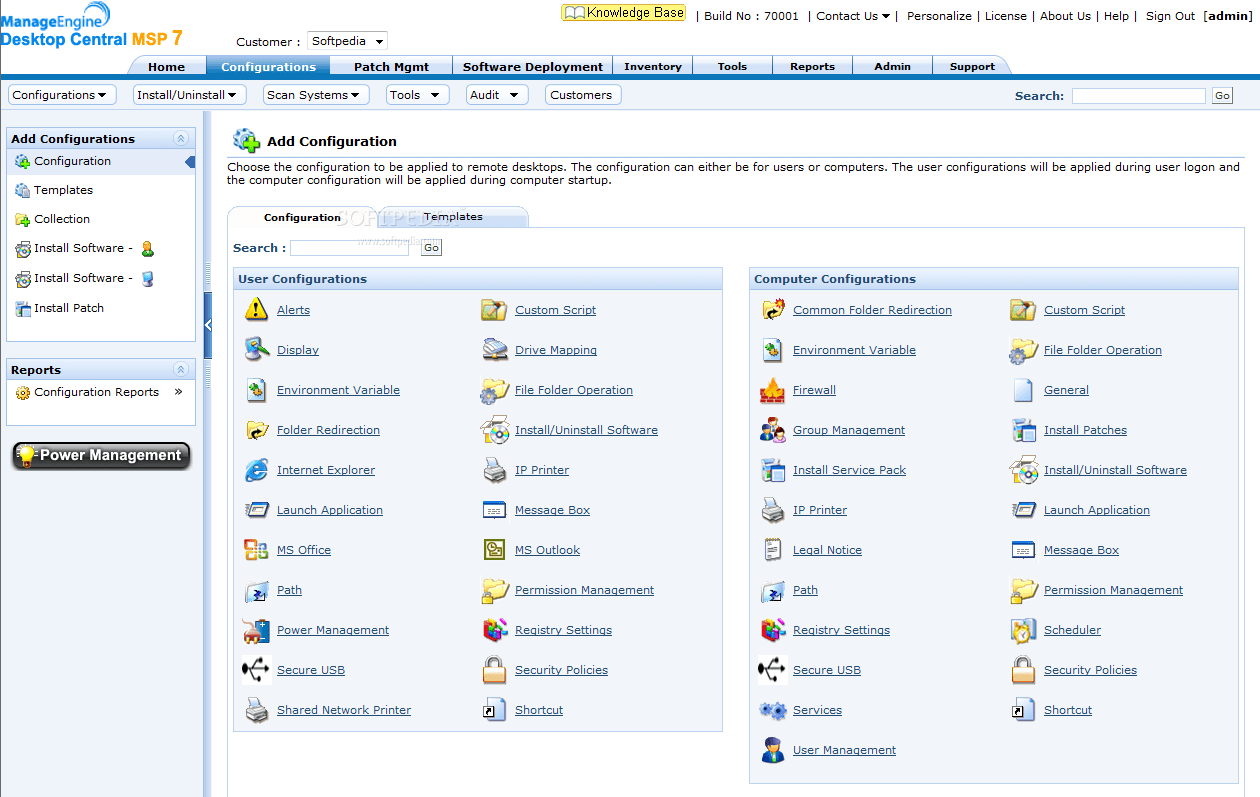This screenshot has width=1260, height=797.
Task: Open the Scheduler icon
Action: tap(1024, 630)
